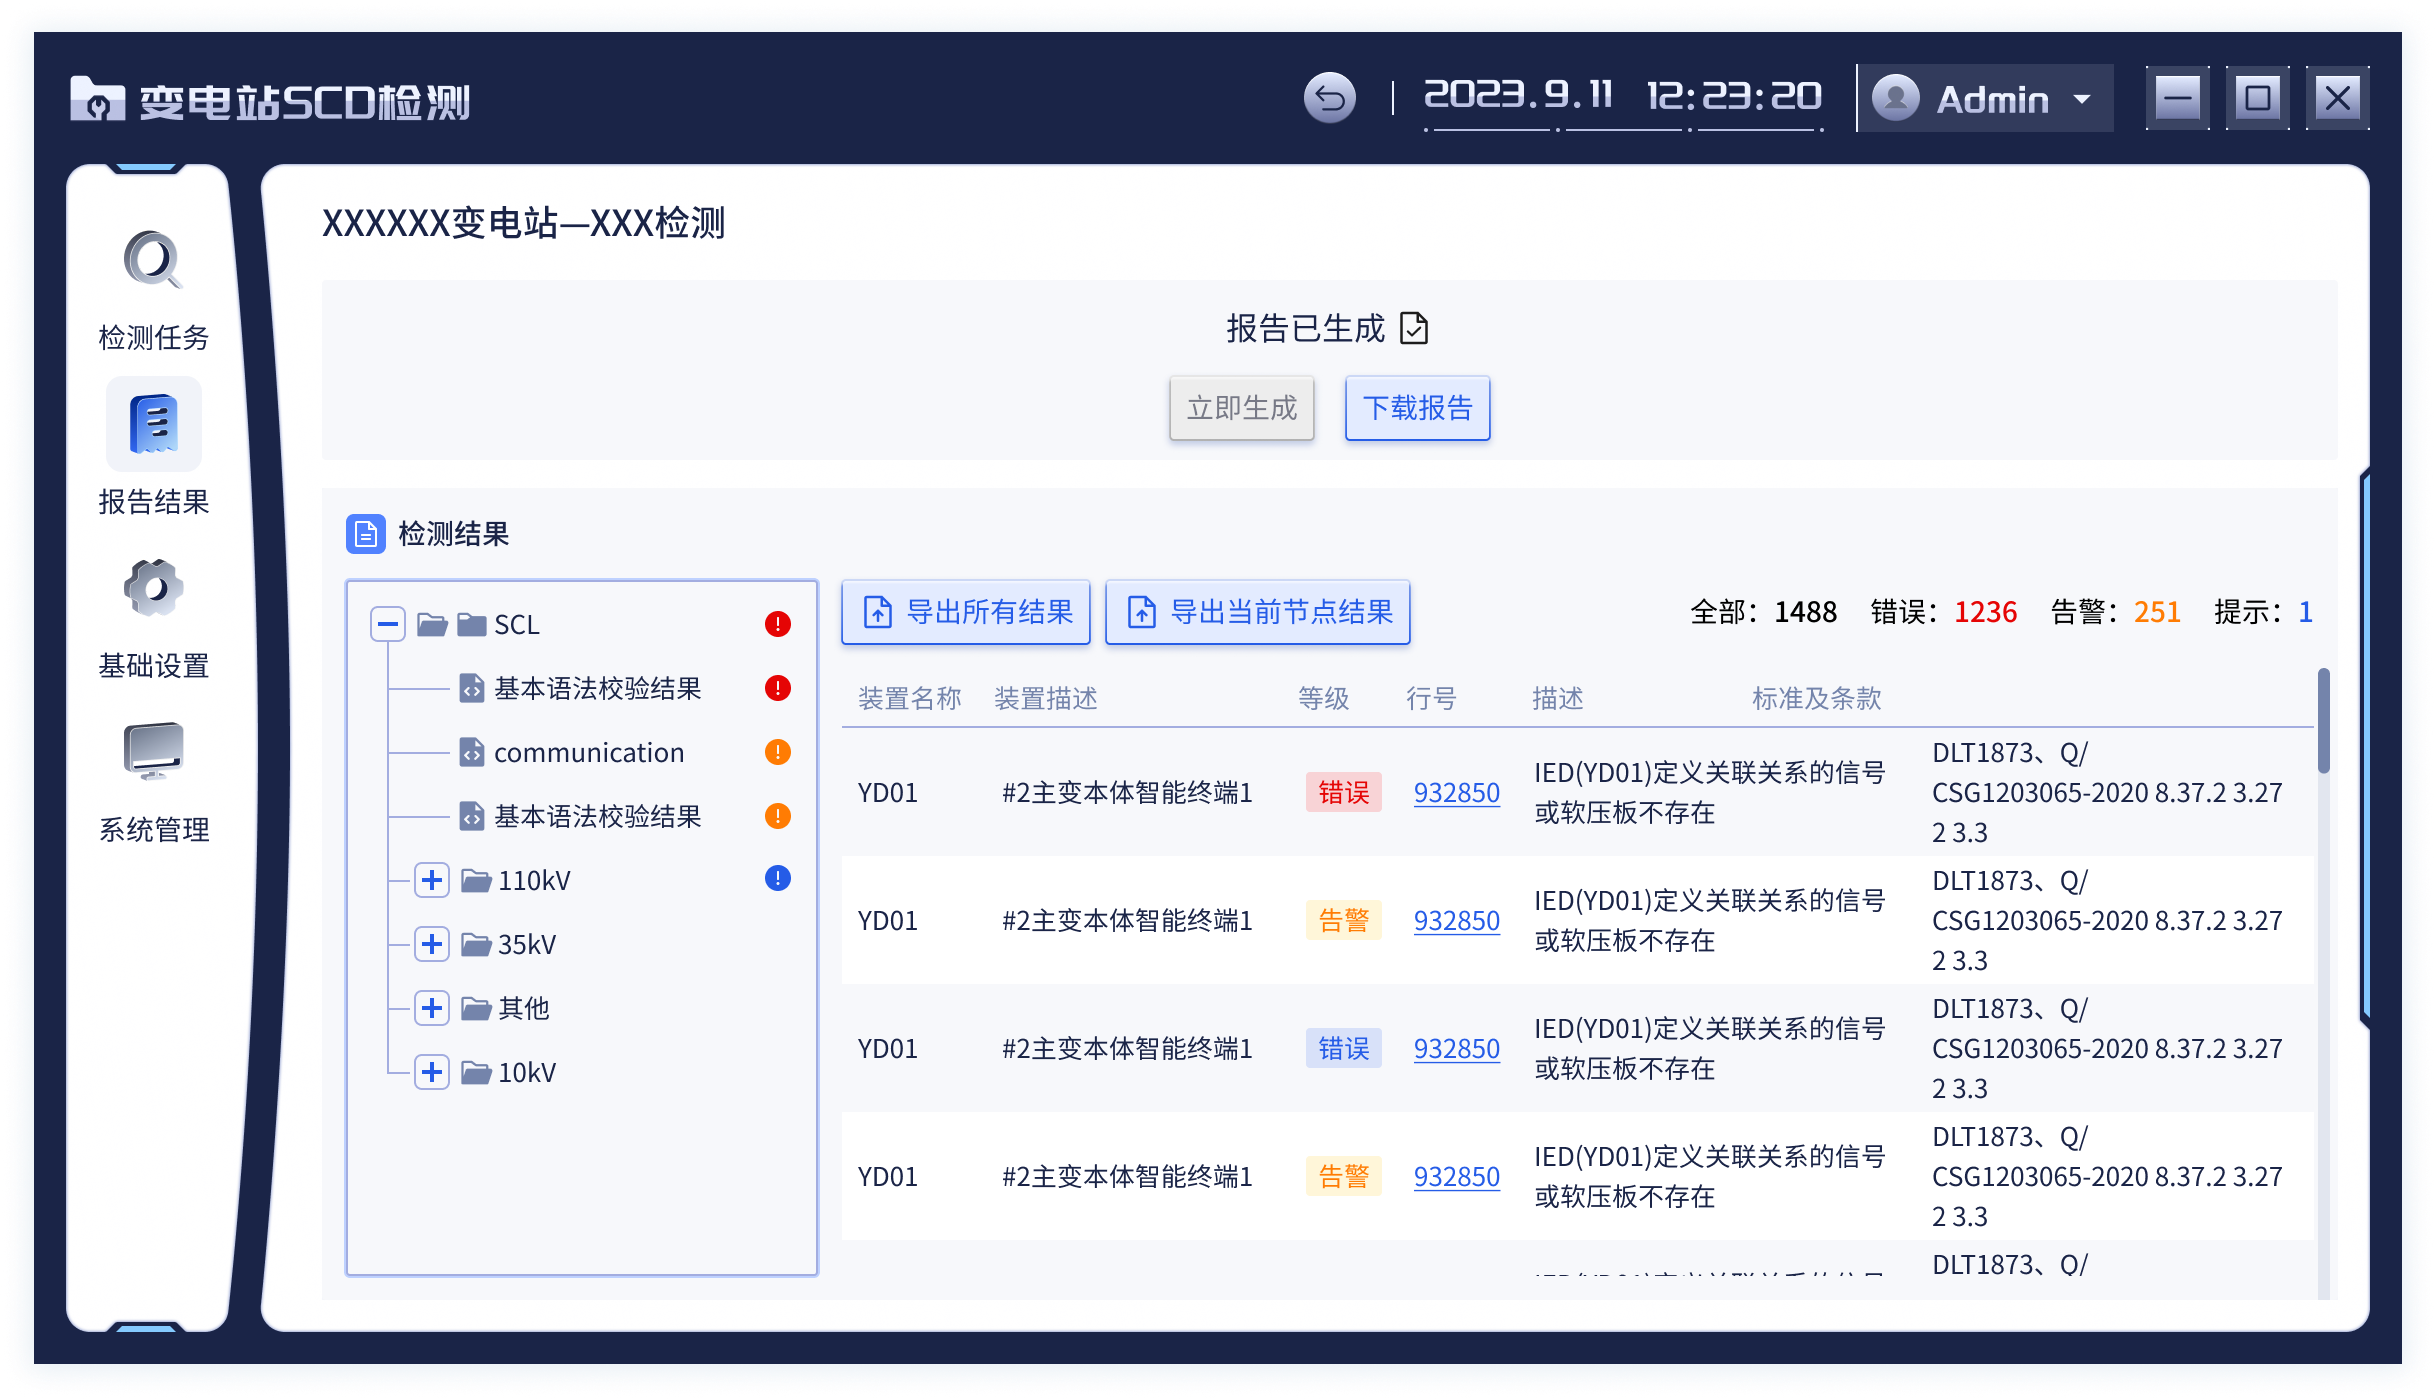Open line number 932850 link in first row
2436x1400 pixels.
tap(1456, 792)
